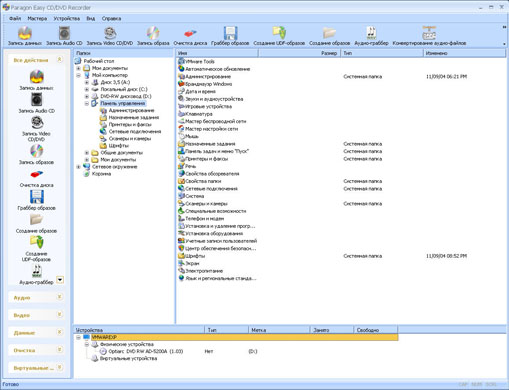
Task: Open Аудио-граббер from the toolbar
Action: (x=371, y=36)
